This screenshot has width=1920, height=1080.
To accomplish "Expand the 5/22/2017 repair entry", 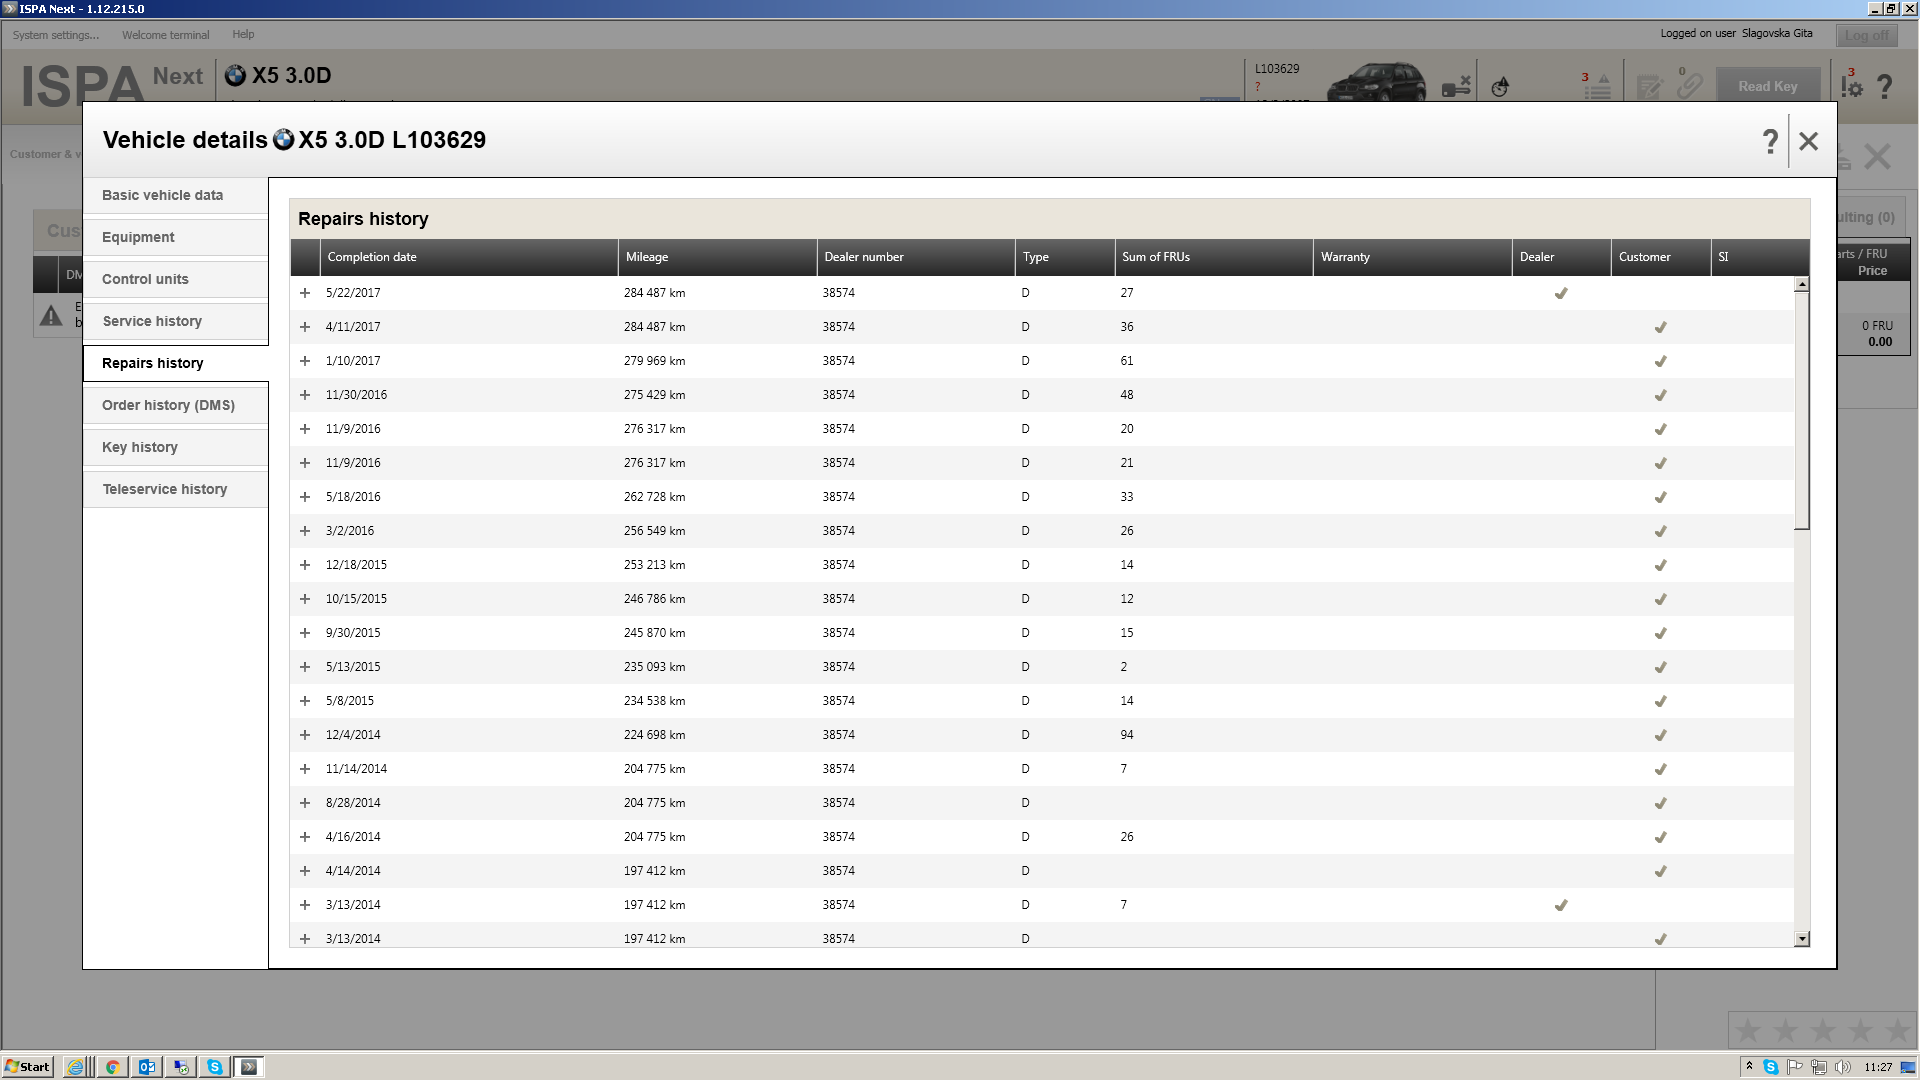I will pos(305,293).
